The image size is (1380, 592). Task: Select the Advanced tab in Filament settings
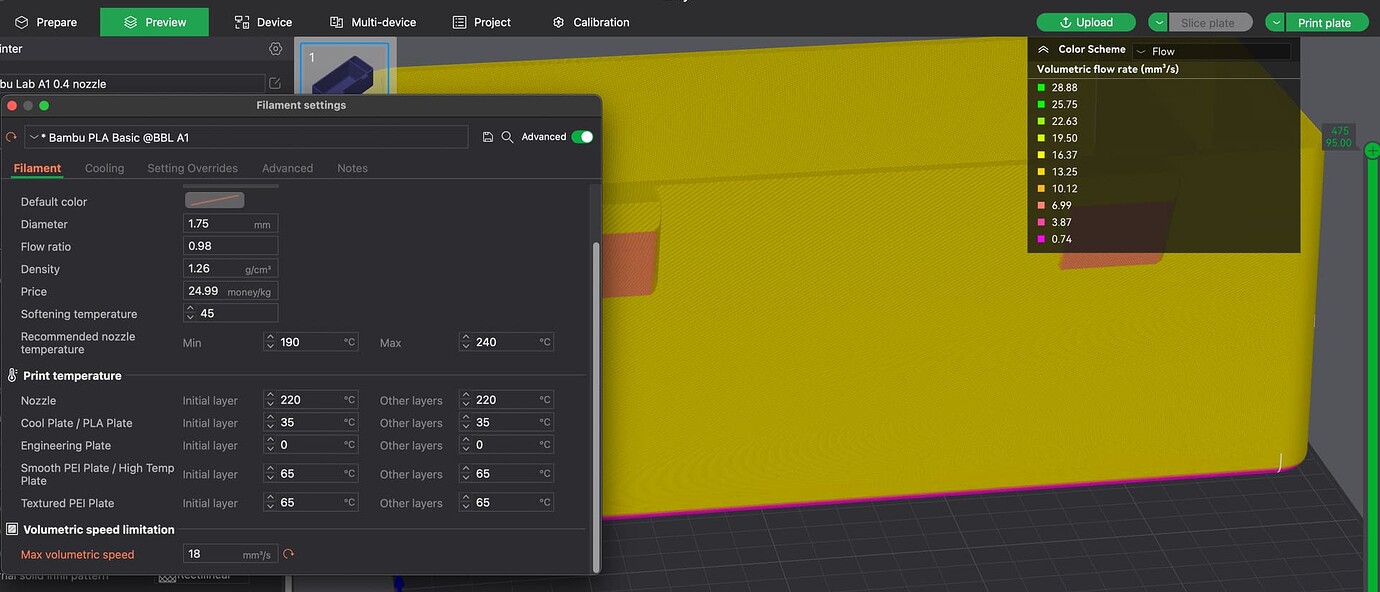click(287, 168)
